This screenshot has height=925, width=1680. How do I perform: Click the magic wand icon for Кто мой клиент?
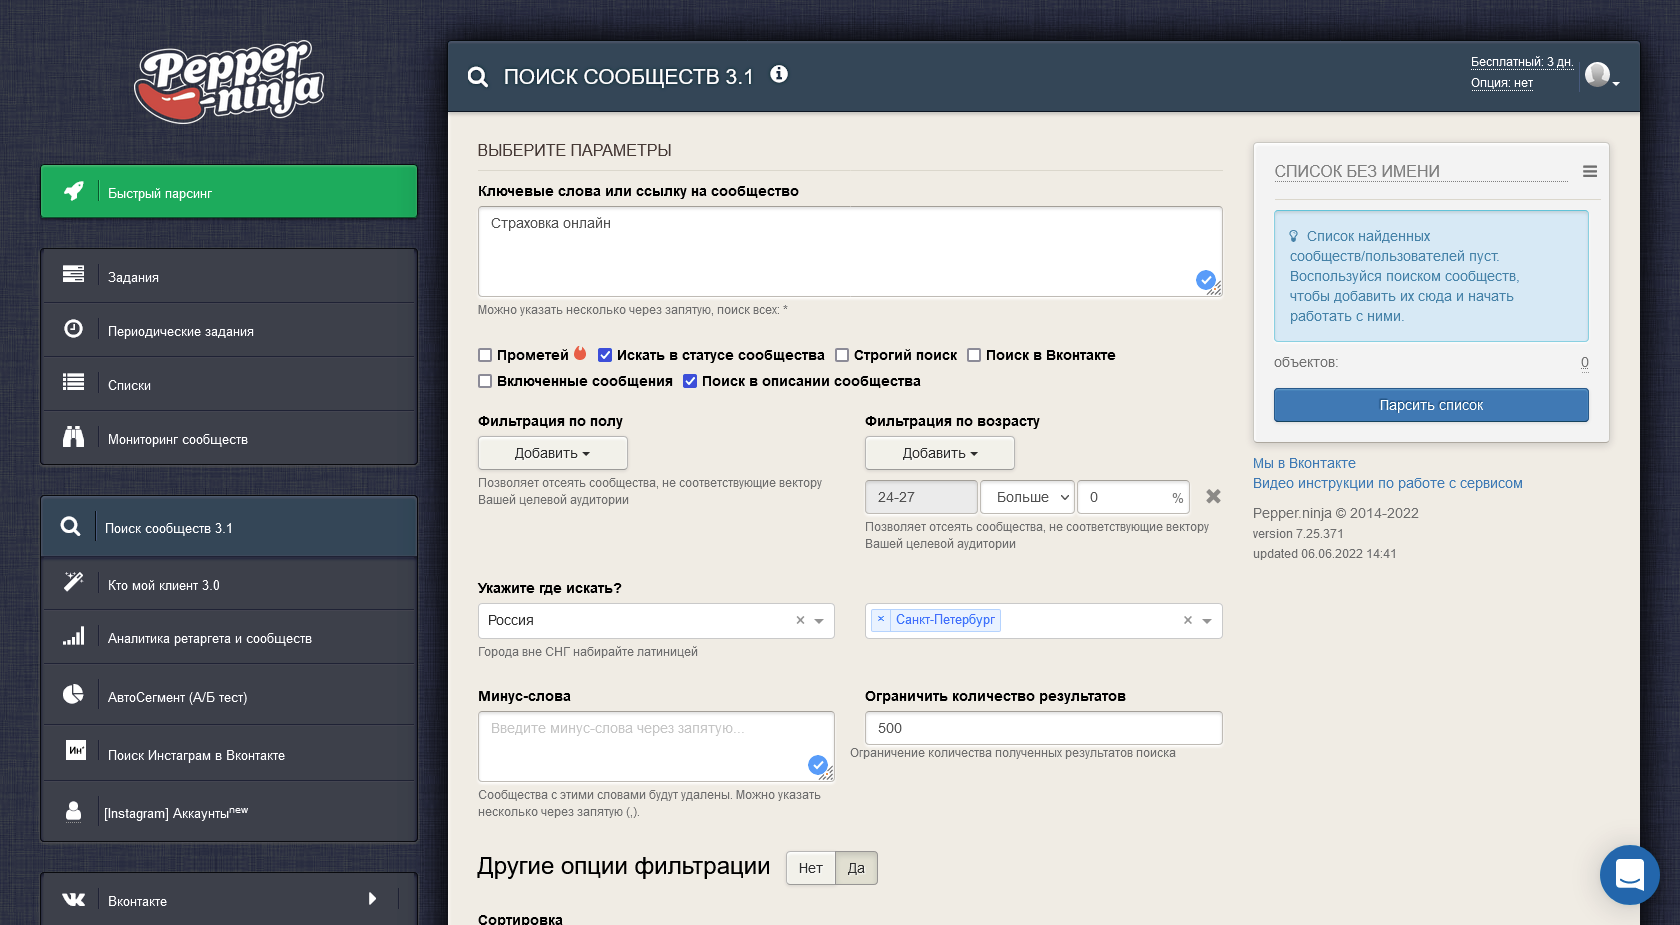click(73, 582)
